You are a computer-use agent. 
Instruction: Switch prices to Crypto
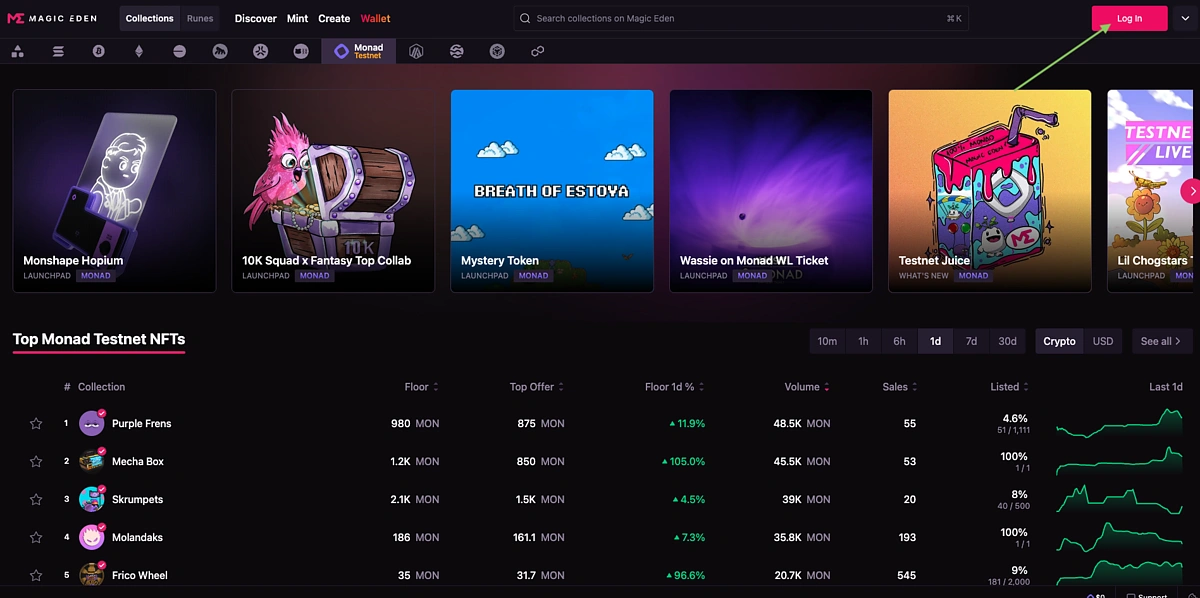[x=1059, y=341]
